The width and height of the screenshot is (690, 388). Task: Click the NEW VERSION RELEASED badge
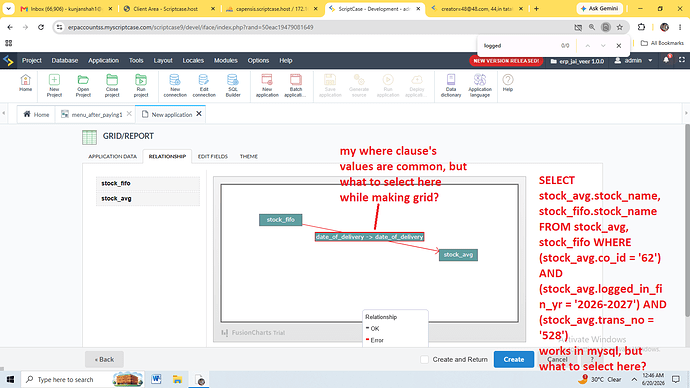pyautogui.click(x=506, y=61)
